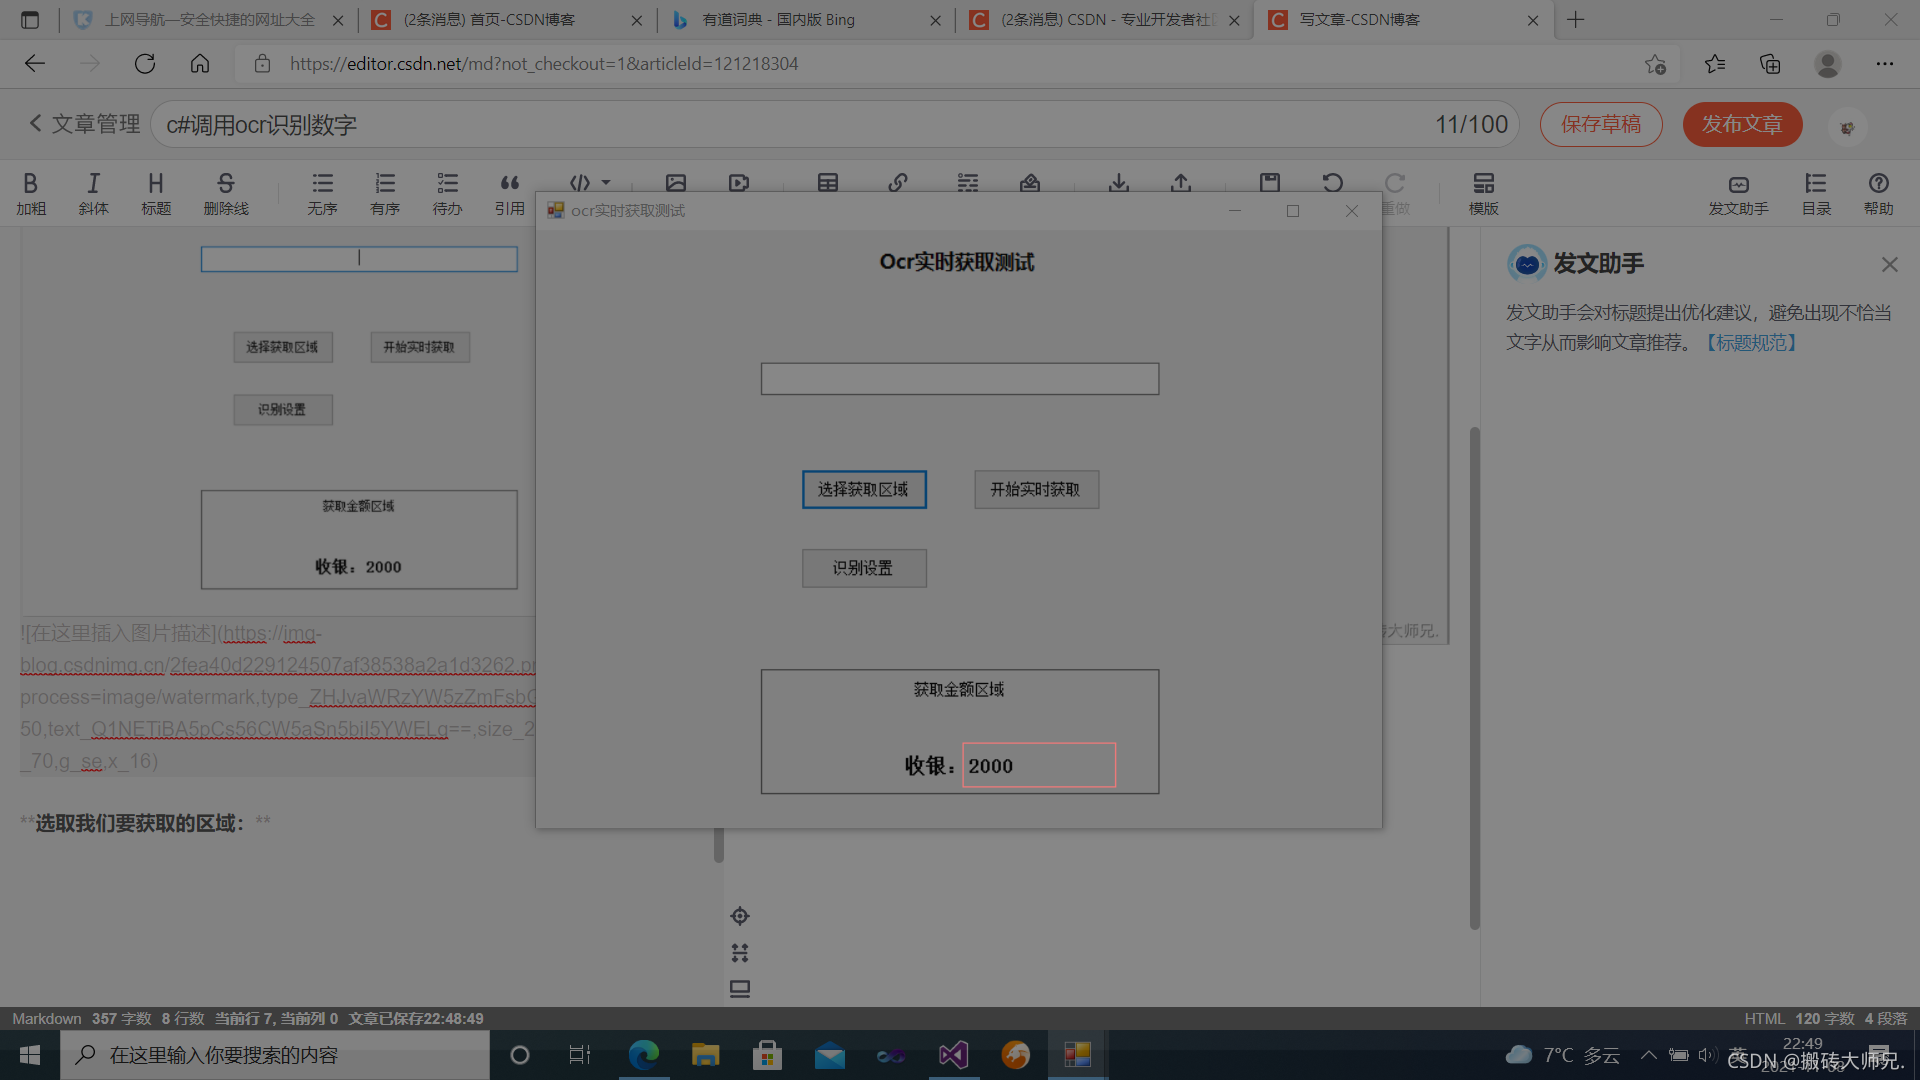Click the 获取金额区域 label in ocr window
The image size is (1920, 1080).
tap(959, 690)
